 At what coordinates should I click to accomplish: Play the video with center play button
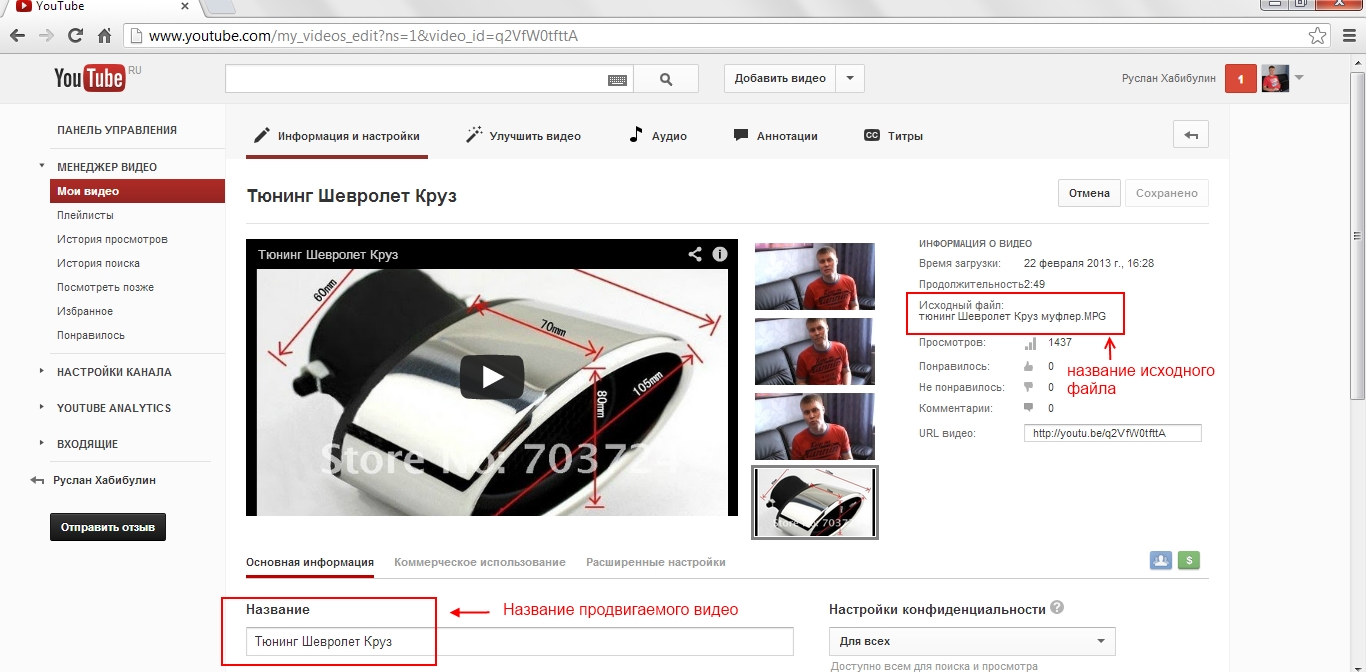pyautogui.click(x=492, y=377)
